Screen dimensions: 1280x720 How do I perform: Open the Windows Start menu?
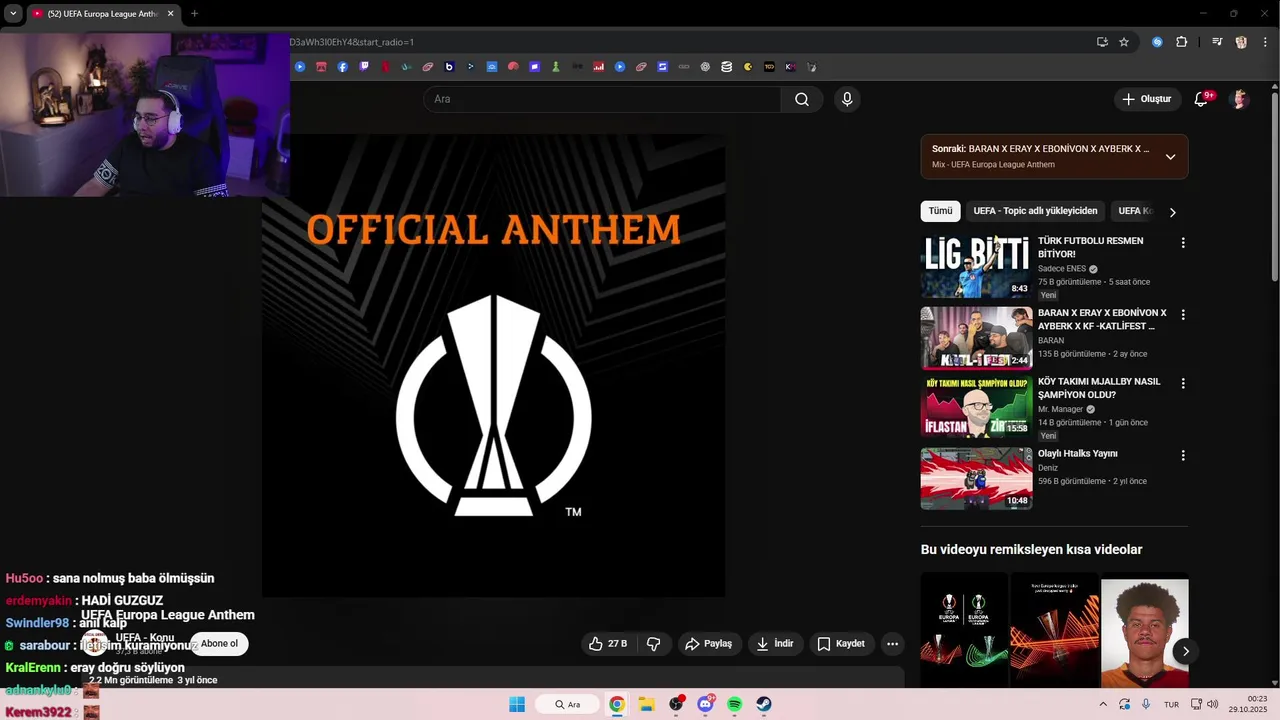517,704
